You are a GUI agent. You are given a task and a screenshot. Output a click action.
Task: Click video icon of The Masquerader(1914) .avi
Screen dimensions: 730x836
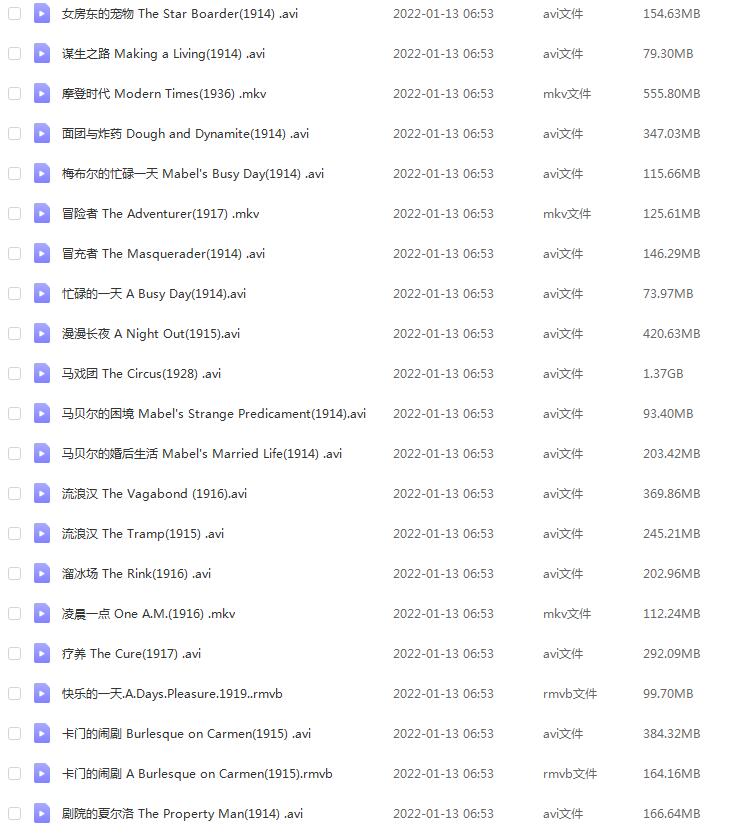coord(42,254)
